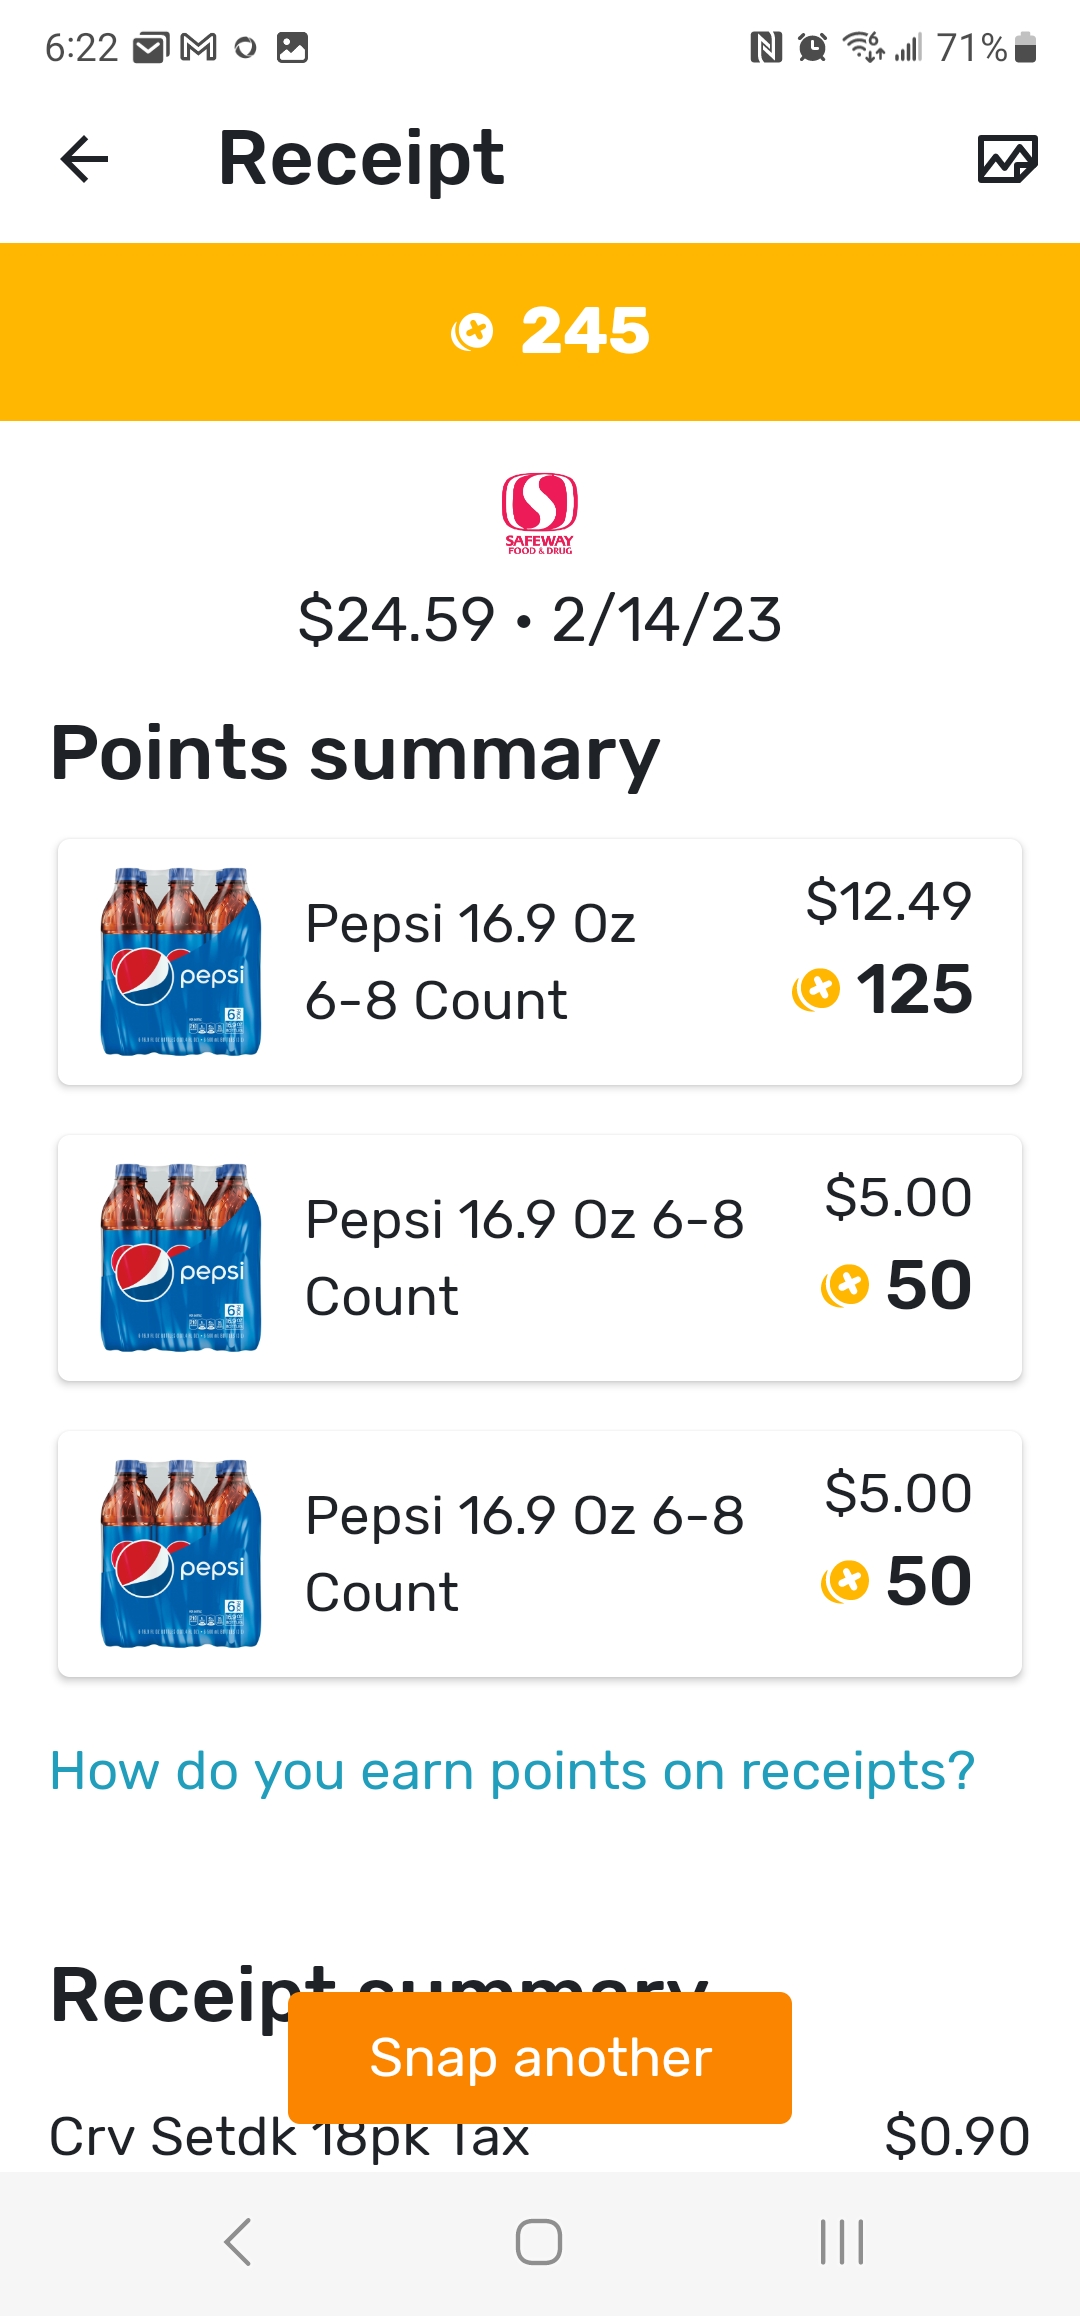Open the receipt image view icon
This screenshot has height=2316, width=1080.
(1007, 159)
